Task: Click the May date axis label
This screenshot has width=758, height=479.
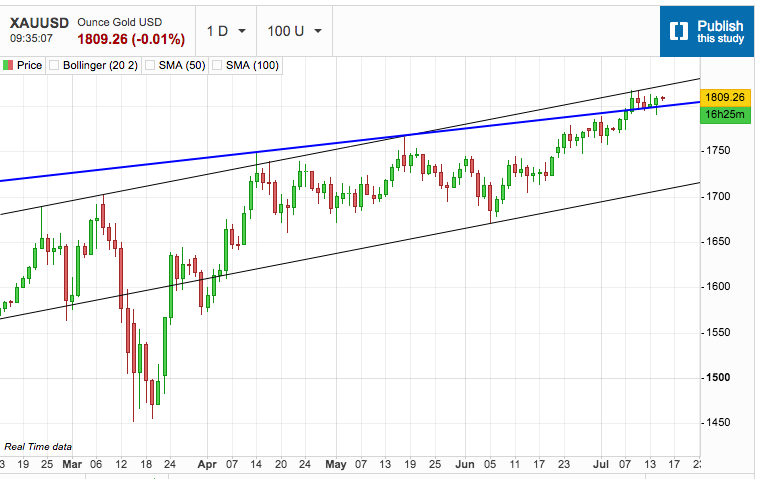Action: coord(335,464)
